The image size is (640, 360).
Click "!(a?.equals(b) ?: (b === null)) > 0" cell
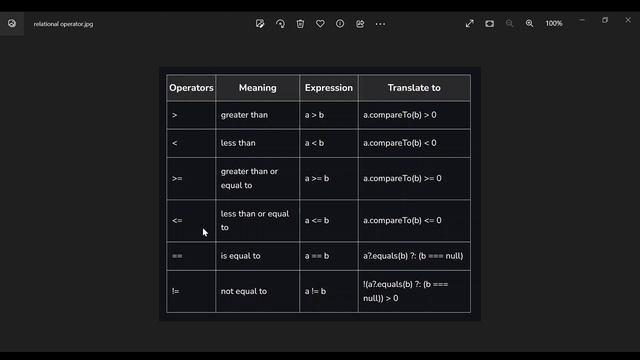[414, 291]
